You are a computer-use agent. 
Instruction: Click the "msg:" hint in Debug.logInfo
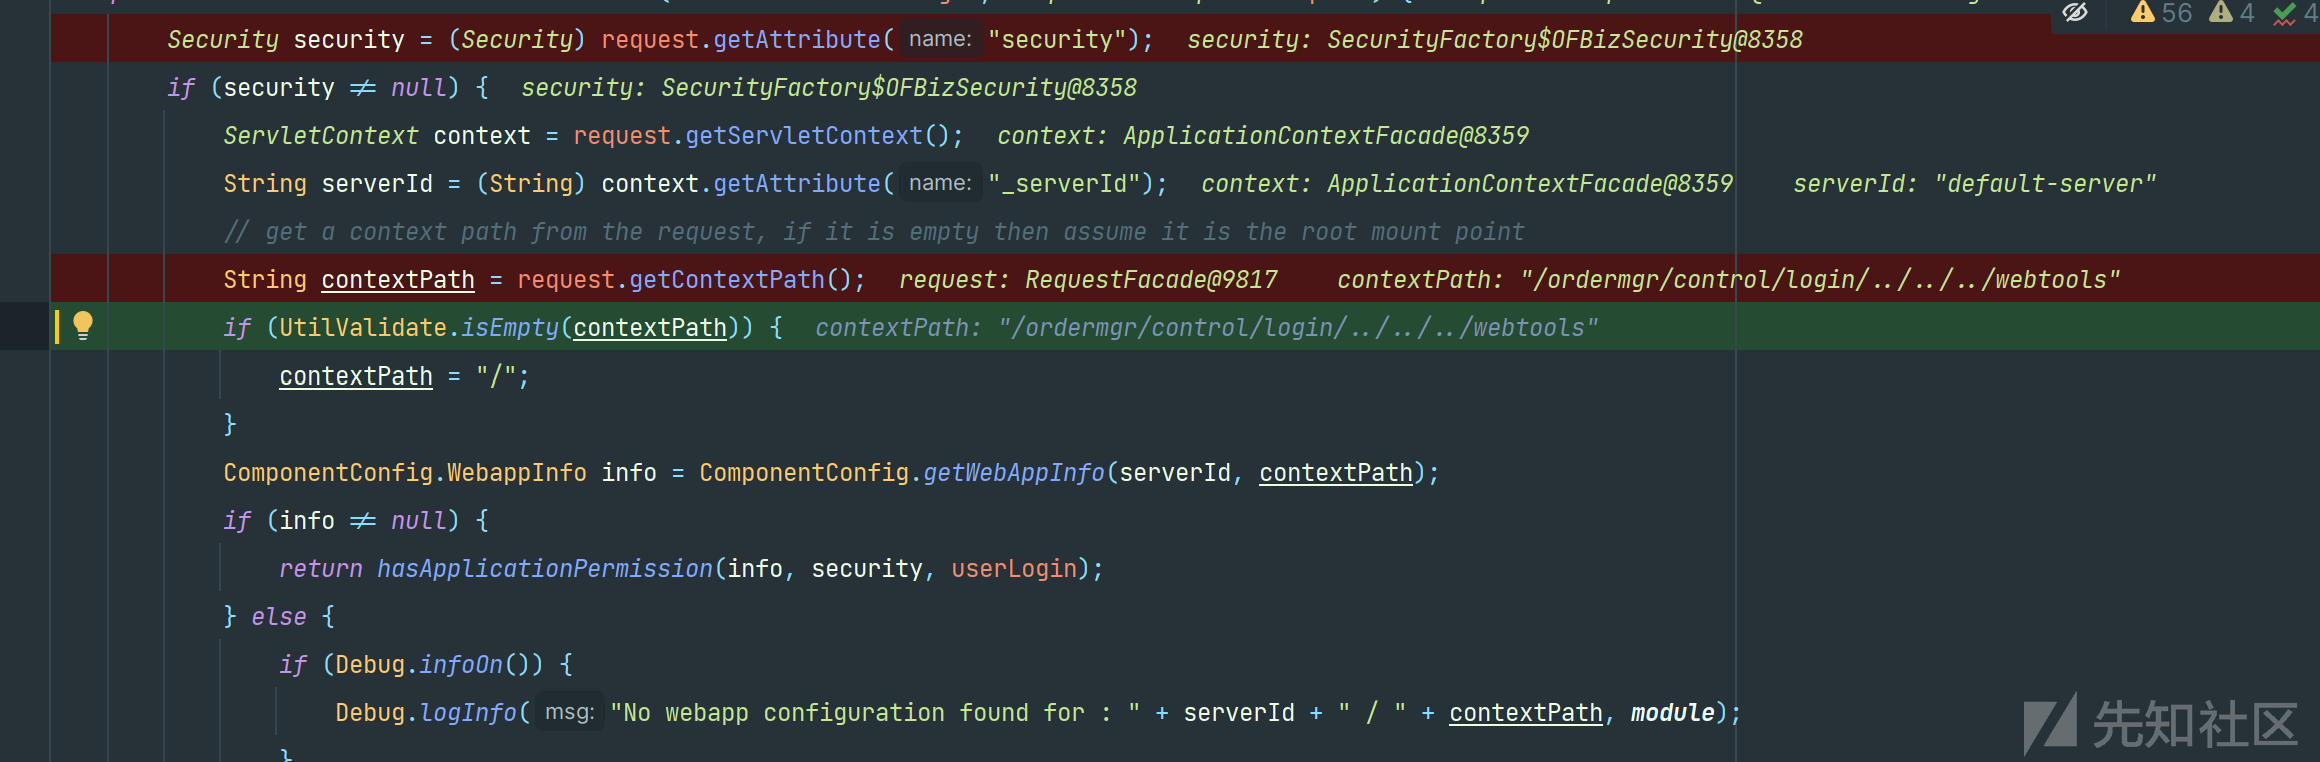click(x=570, y=712)
